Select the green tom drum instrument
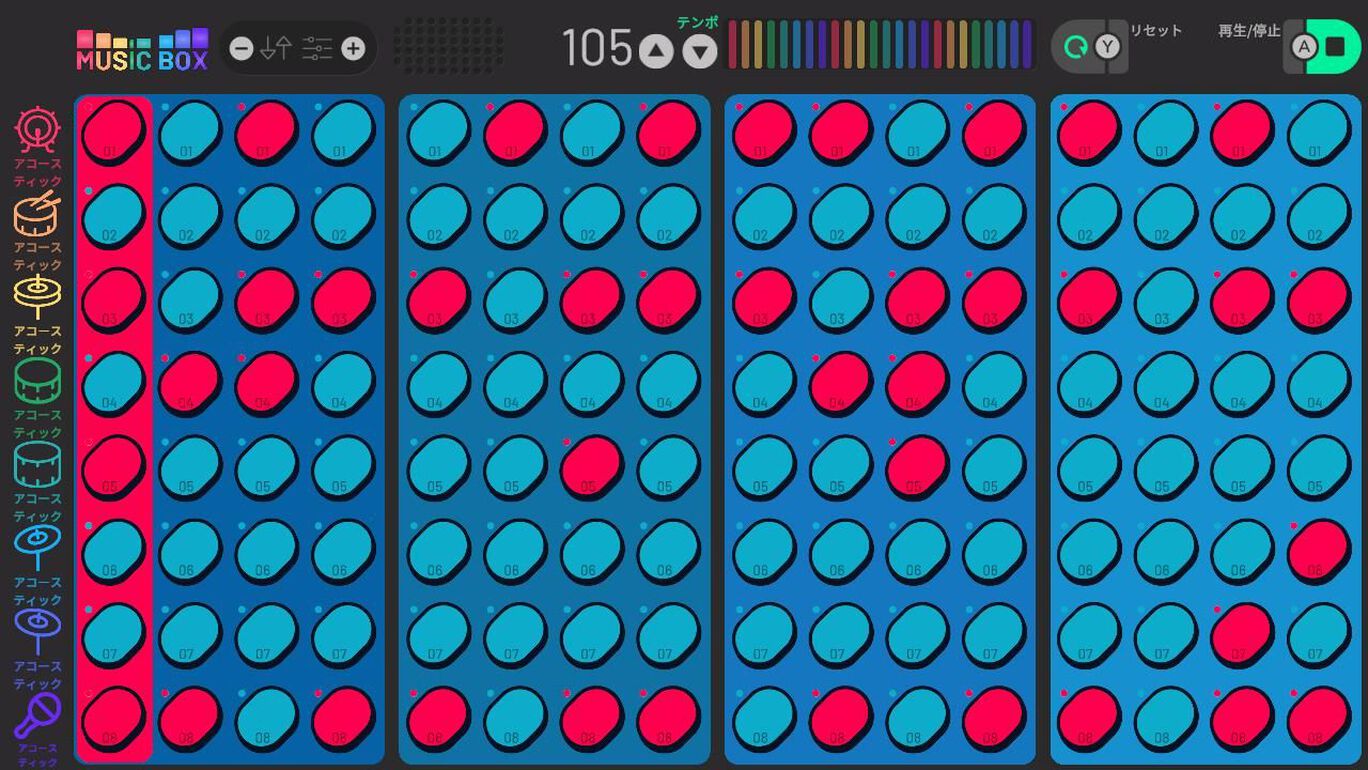 pyautogui.click(x=37, y=381)
